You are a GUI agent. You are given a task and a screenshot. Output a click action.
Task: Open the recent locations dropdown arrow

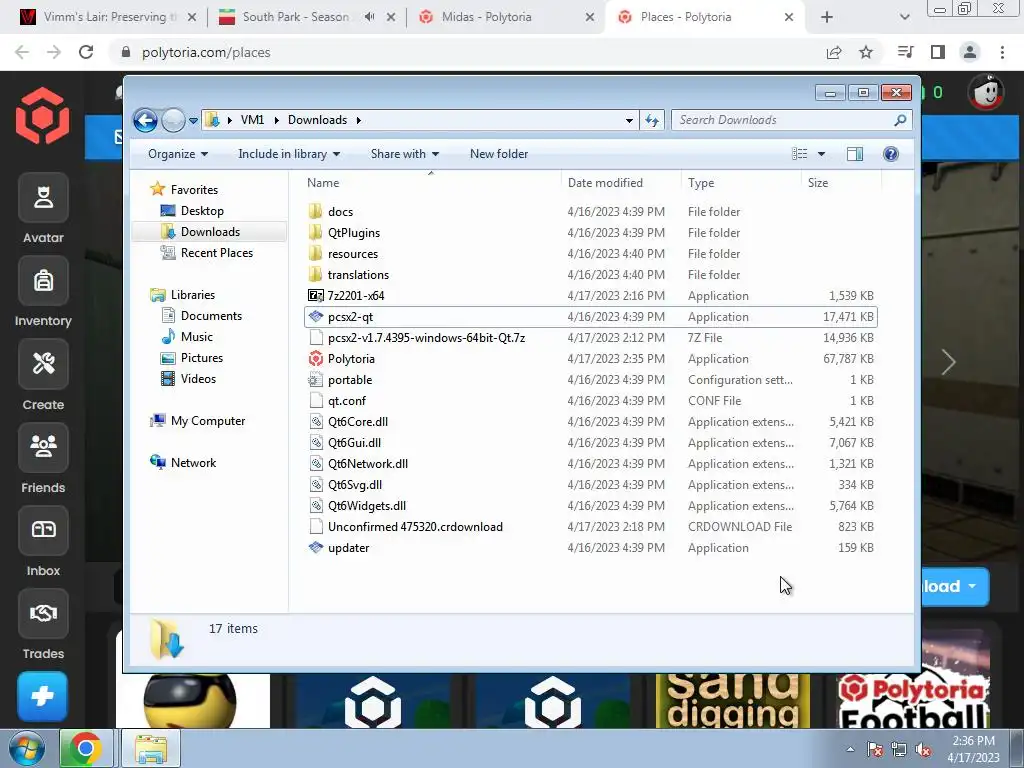coord(193,121)
